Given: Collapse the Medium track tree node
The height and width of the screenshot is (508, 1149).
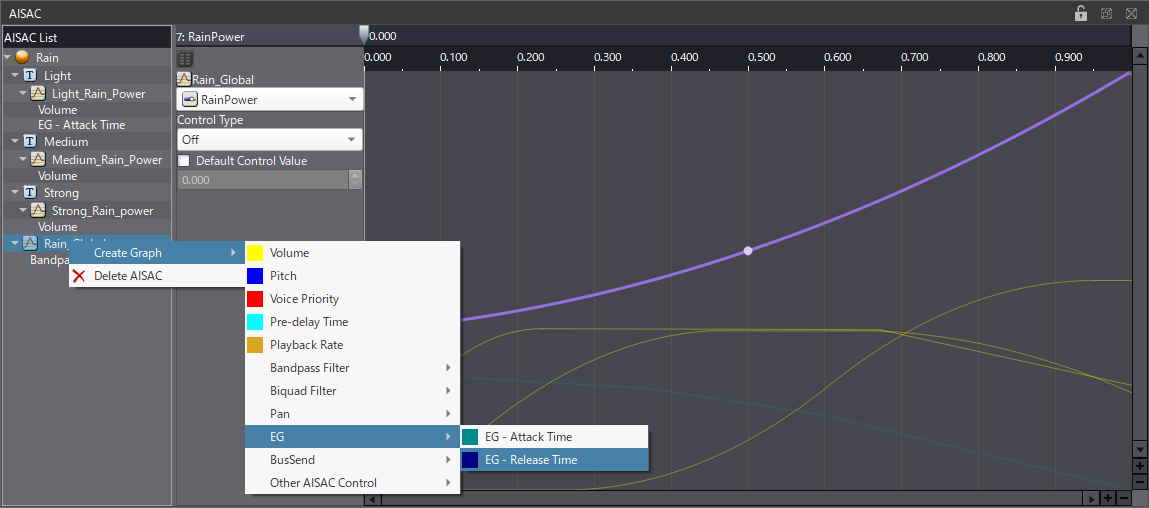Looking at the screenshot, I should tap(15, 142).
